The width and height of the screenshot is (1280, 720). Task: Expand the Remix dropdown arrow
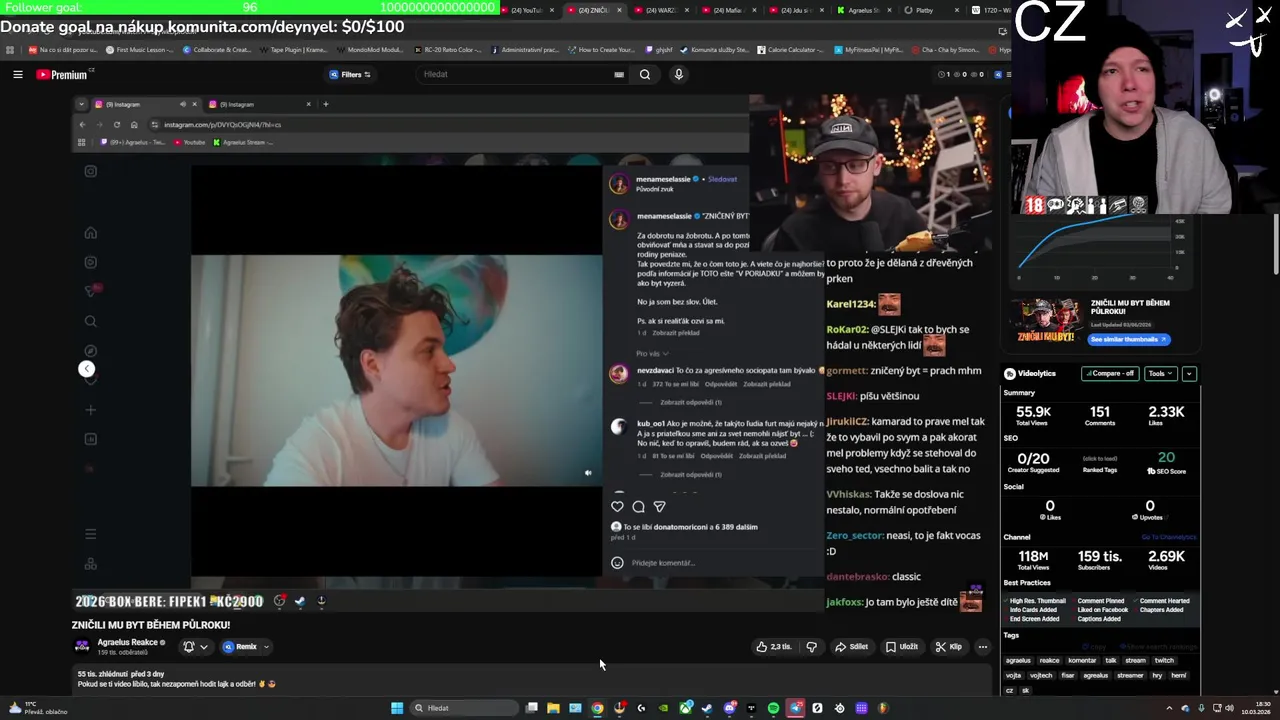click(x=266, y=647)
